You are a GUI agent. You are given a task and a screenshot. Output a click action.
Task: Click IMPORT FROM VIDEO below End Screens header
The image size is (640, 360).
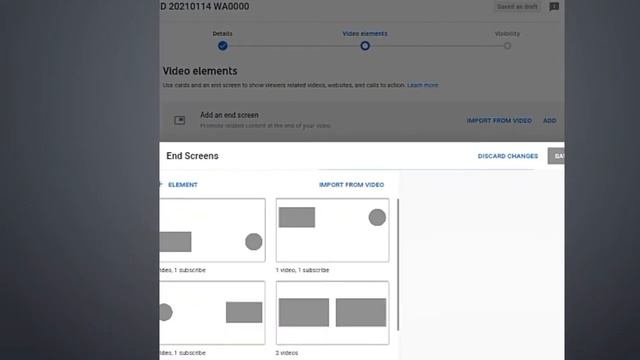click(351, 184)
